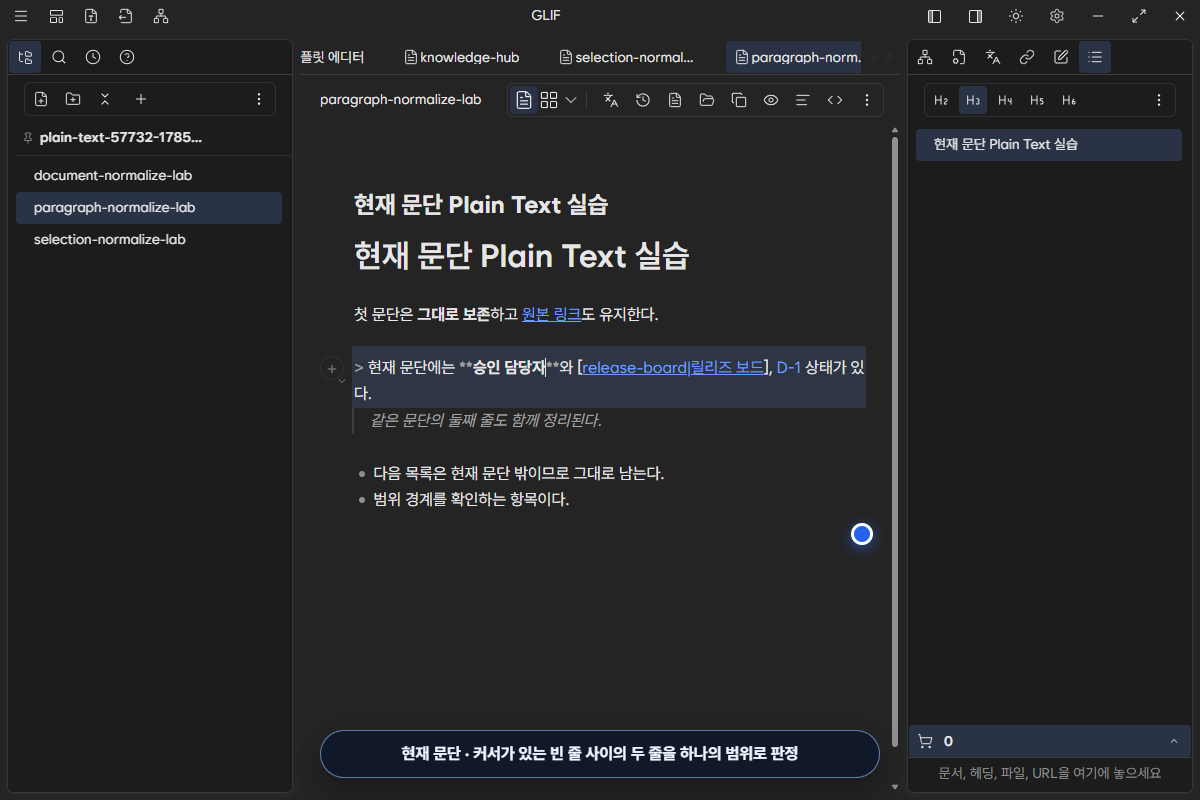The width and height of the screenshot is (1200, 800).
Task: Open file tree more options menu
Action: [259, 99]
